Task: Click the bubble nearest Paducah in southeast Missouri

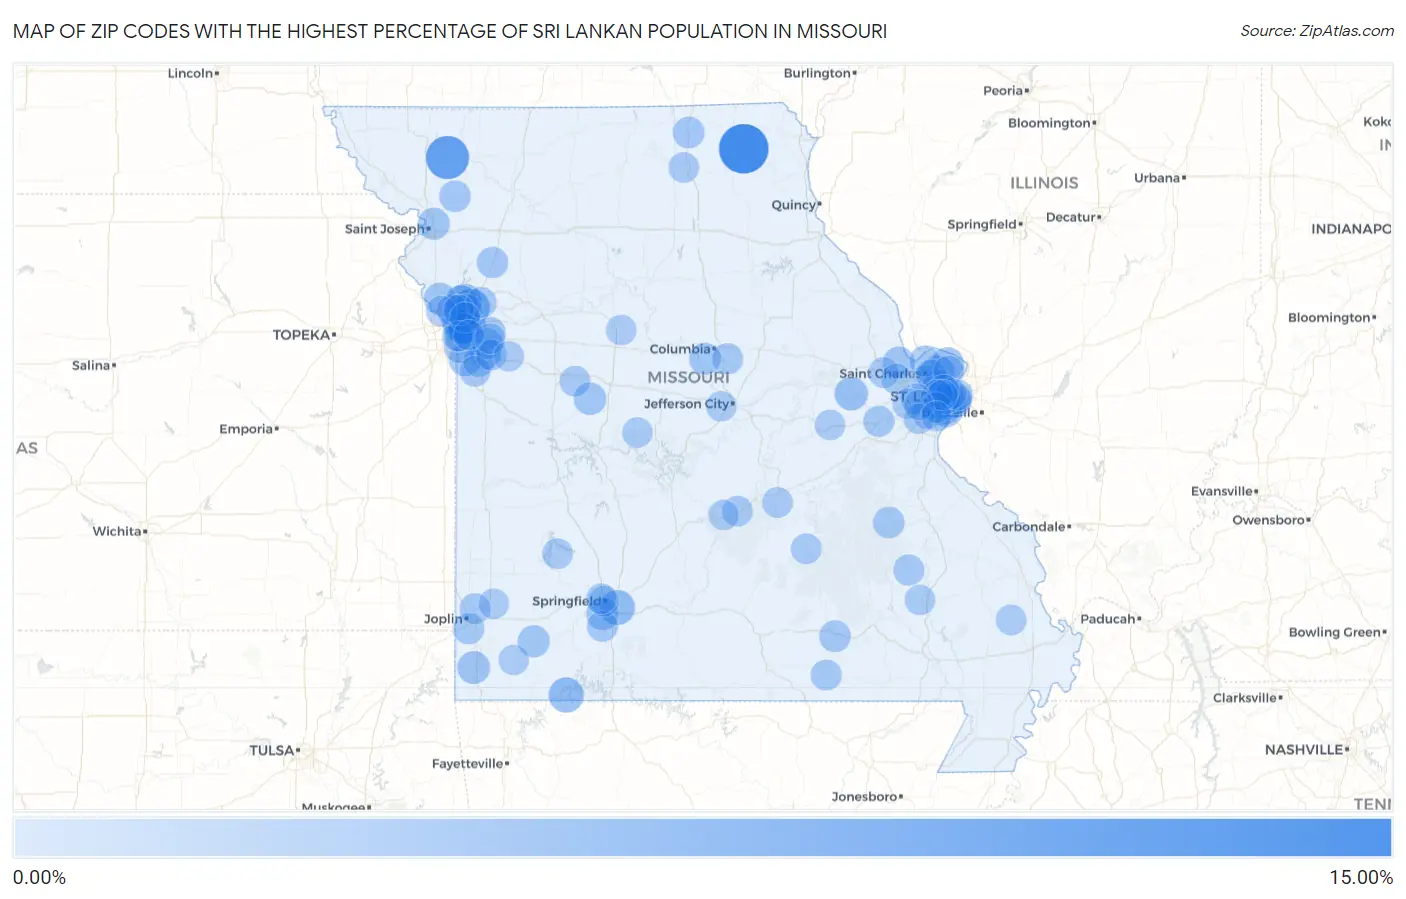Action: pyautogui.click(x=1011, y=620)
